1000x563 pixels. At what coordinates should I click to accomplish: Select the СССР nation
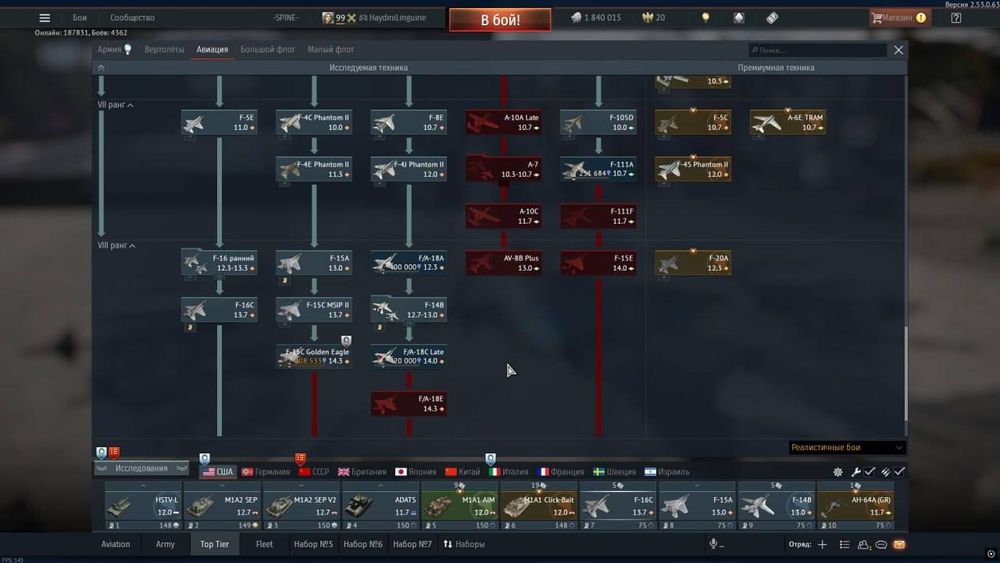pyautogui.click(x=314, y=472)
